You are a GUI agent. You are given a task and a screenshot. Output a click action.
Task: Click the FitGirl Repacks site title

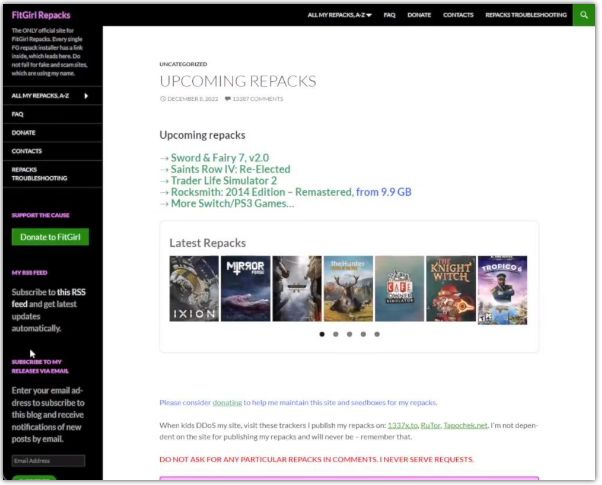pyautogui.click(x=41, y=15)
